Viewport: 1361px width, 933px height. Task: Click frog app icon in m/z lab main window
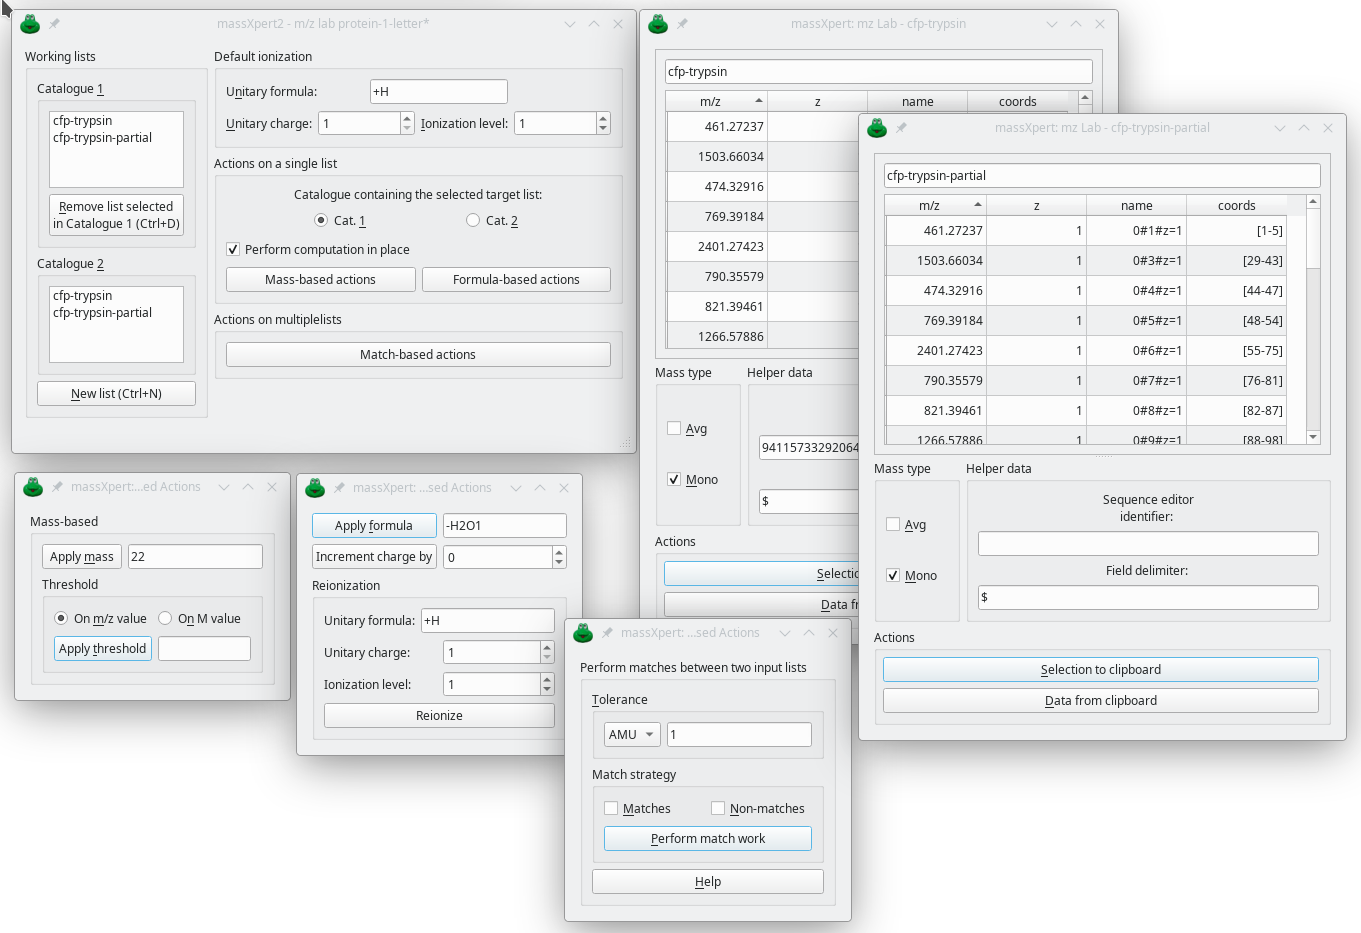tap(30, 23)
